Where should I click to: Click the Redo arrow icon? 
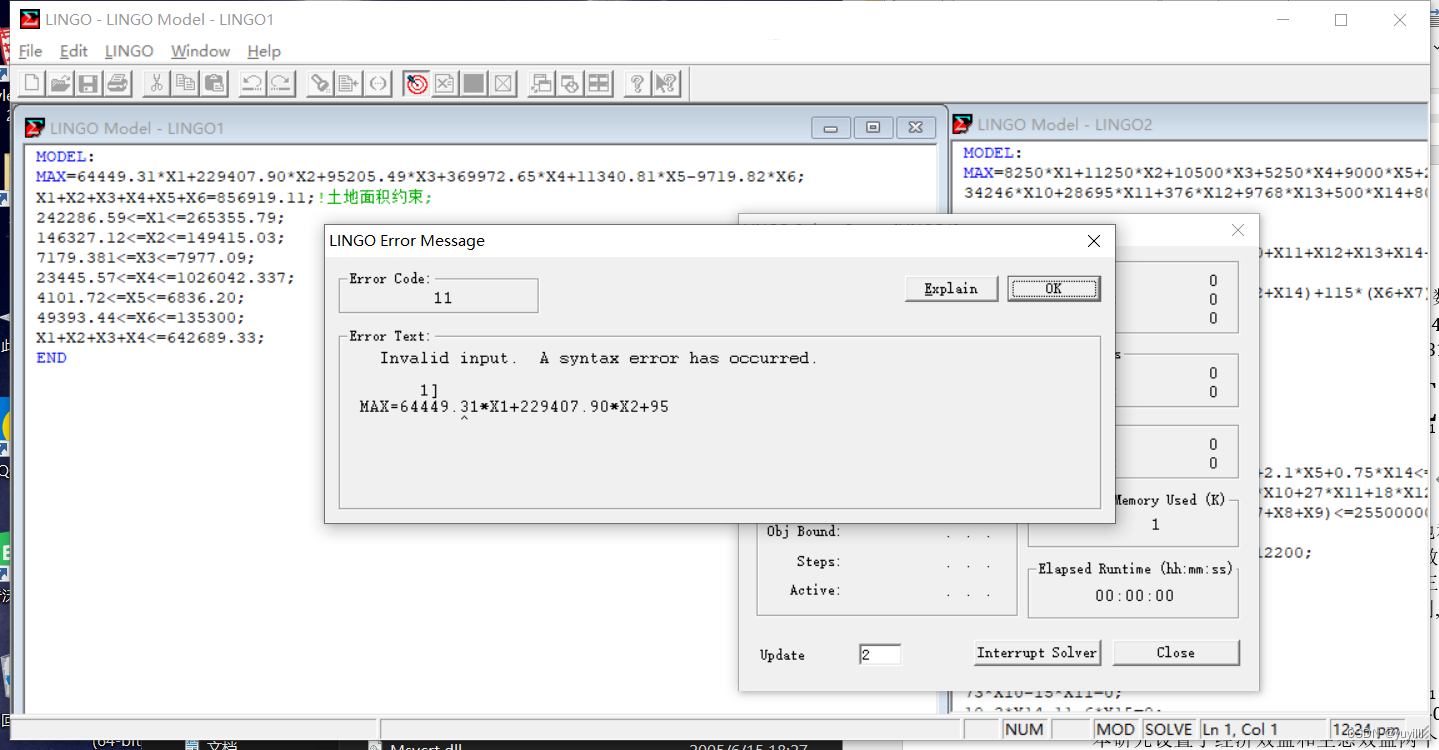(x=281, y=83)
